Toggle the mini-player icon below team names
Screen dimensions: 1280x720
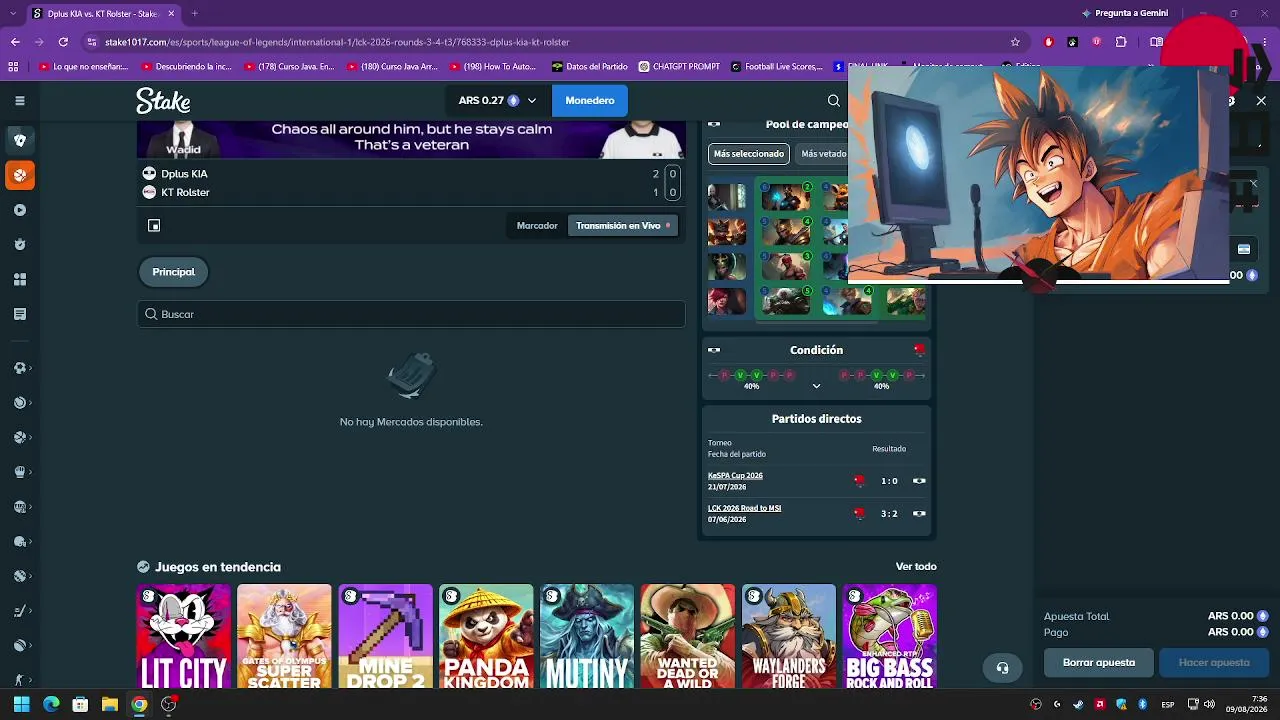[154, 225]
